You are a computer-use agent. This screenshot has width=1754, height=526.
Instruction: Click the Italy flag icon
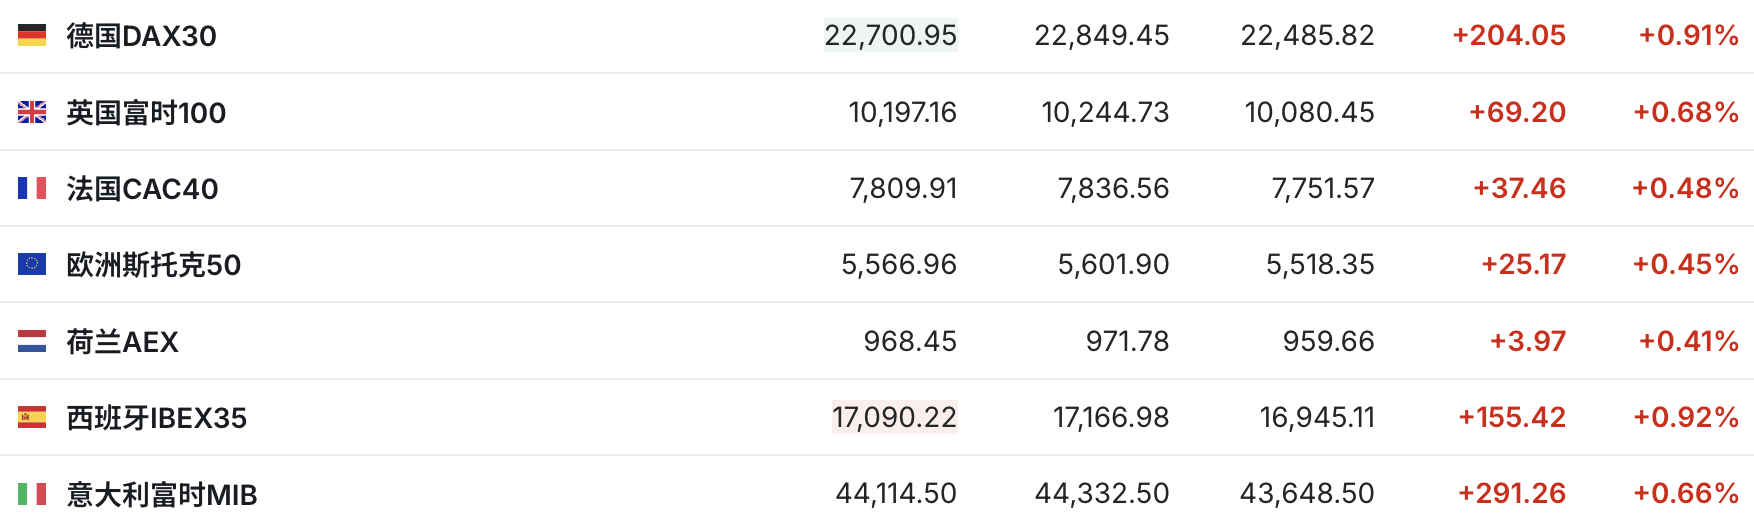32,494
